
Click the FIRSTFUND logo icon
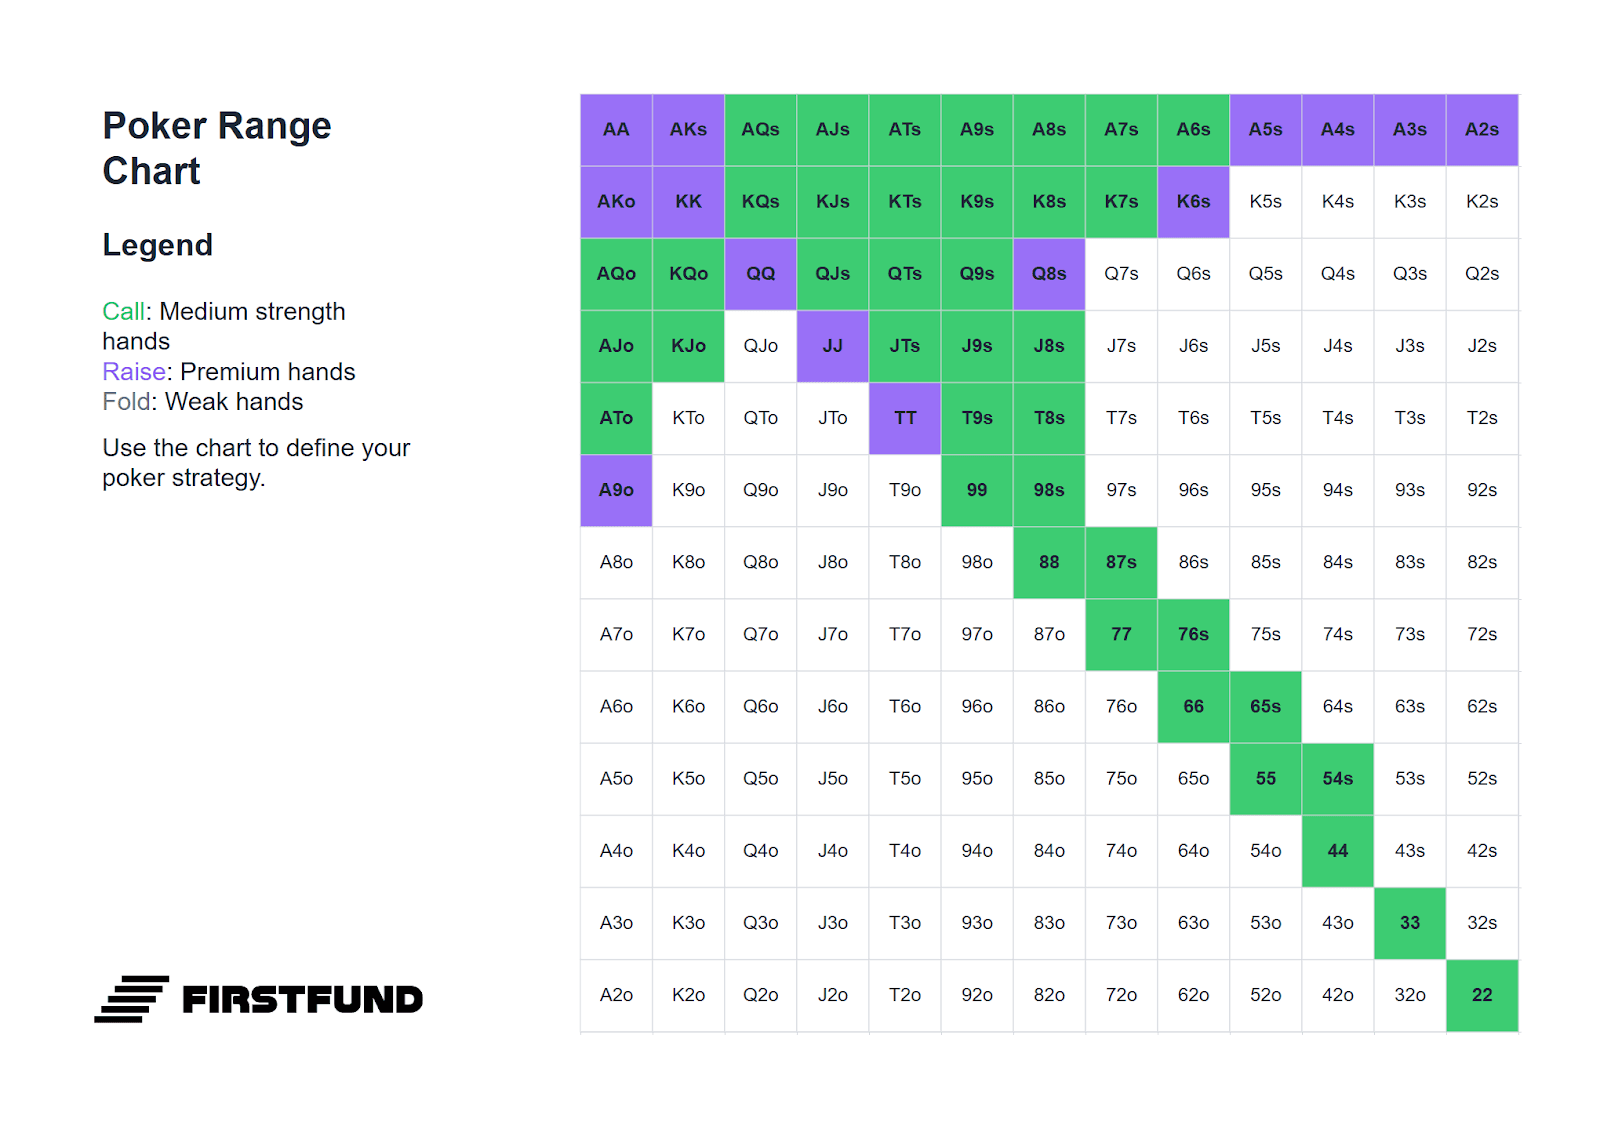tap(131, 999)
